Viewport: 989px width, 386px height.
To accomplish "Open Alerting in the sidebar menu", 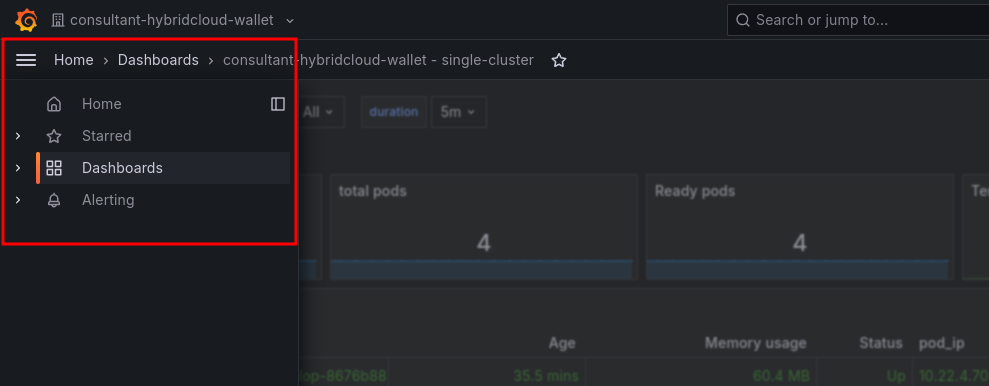I will tap(108, 201).
